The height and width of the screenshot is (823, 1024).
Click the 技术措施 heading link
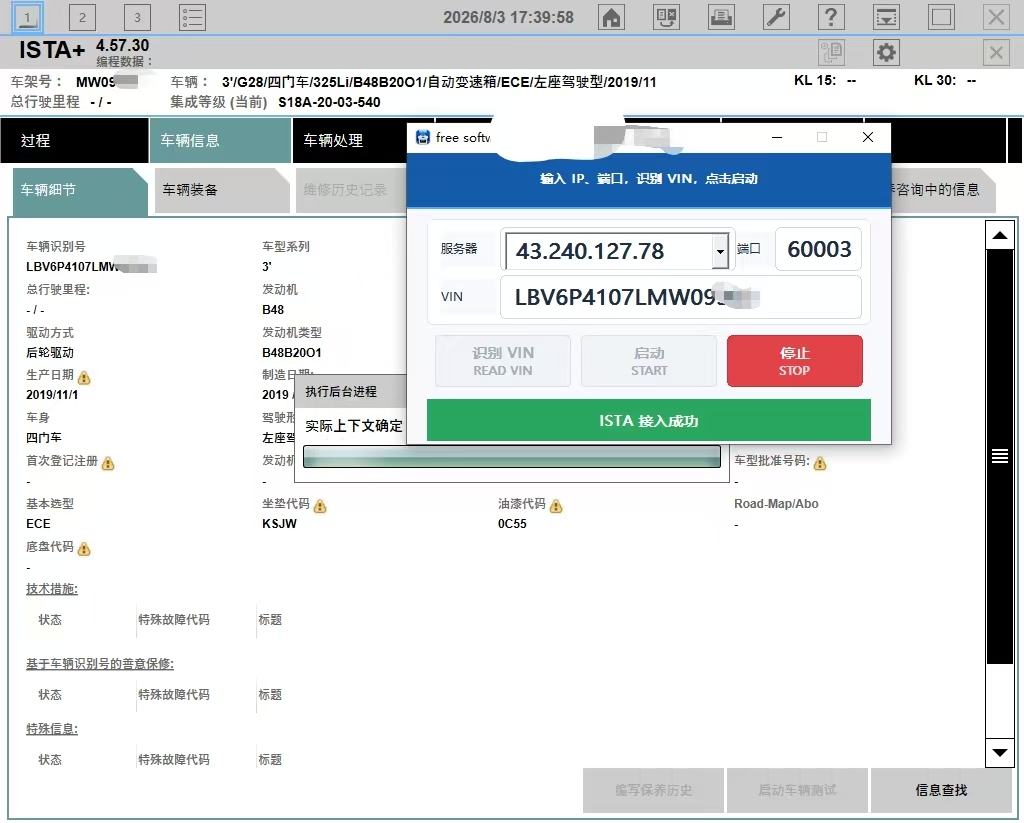coord(52,589)
